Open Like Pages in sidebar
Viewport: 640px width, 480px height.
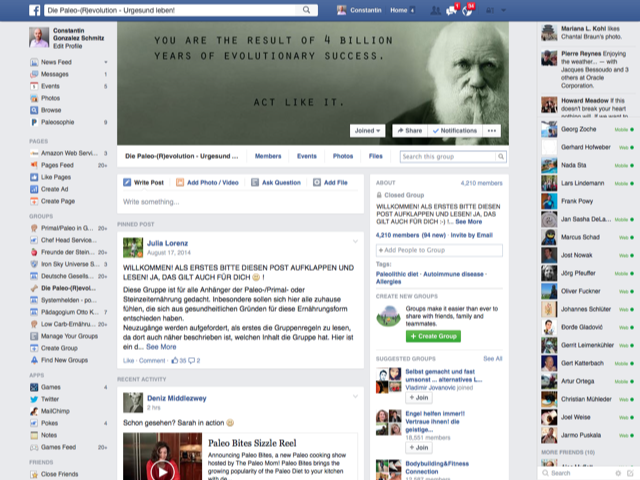pyautogui.click(x=56, y=177)
